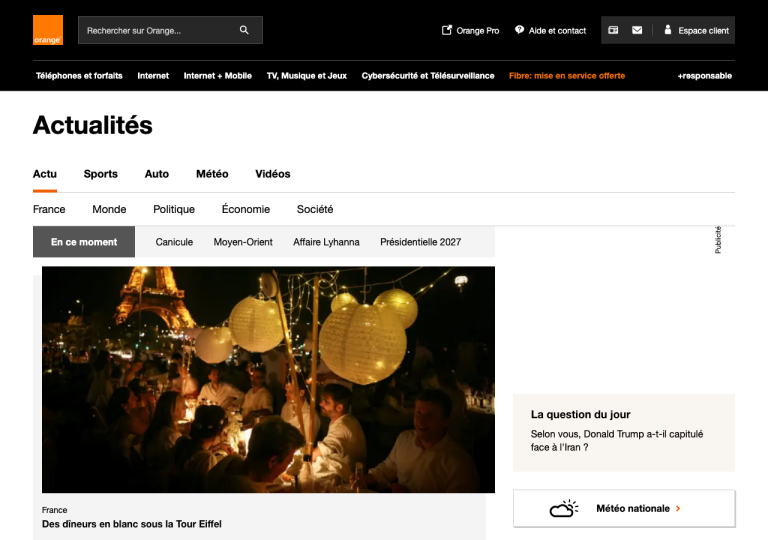Switch to the Vidéos tab
Image resolution: width=768 pixels, height=540 pixels.
[x=272, y=174]
